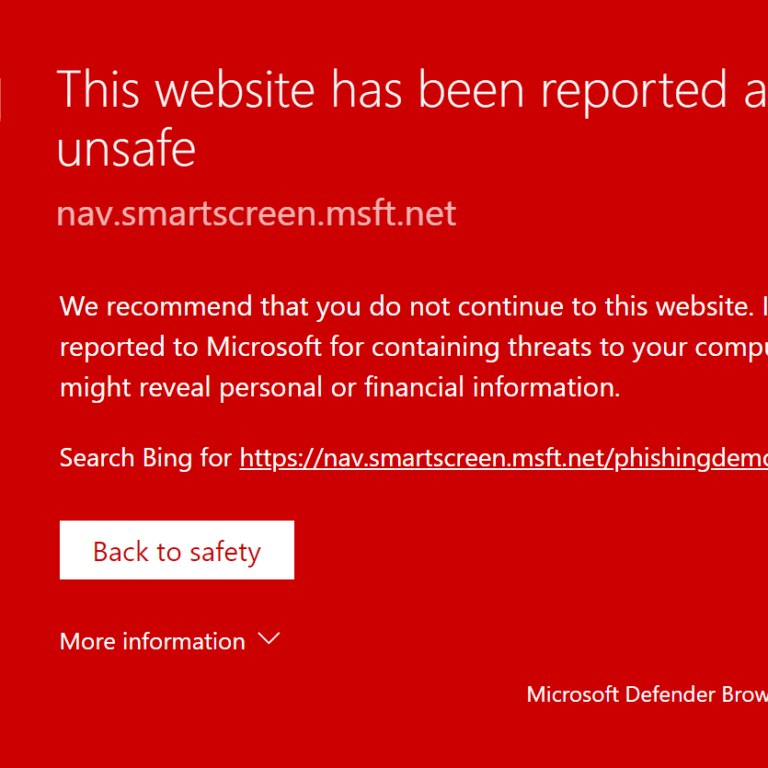Click the 'might reveal personal or financial information' line
The height and width of the screenshot is (768, 768).
[x=340, y=388]
